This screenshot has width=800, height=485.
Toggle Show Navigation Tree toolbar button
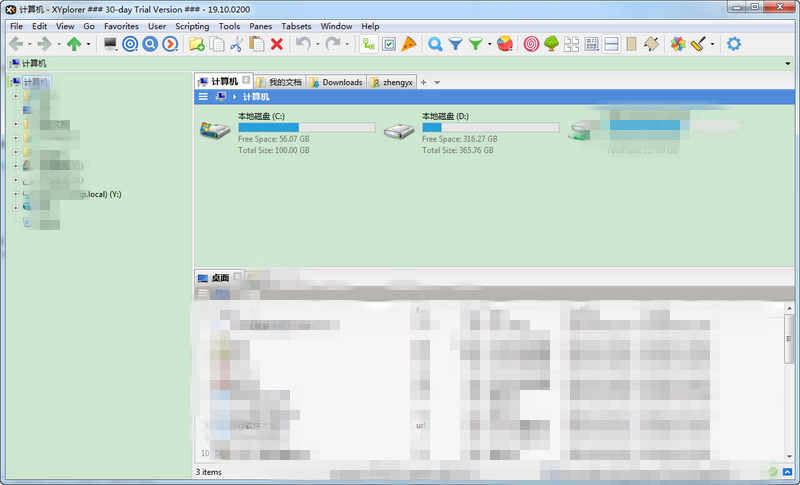(x=369, y=44)
